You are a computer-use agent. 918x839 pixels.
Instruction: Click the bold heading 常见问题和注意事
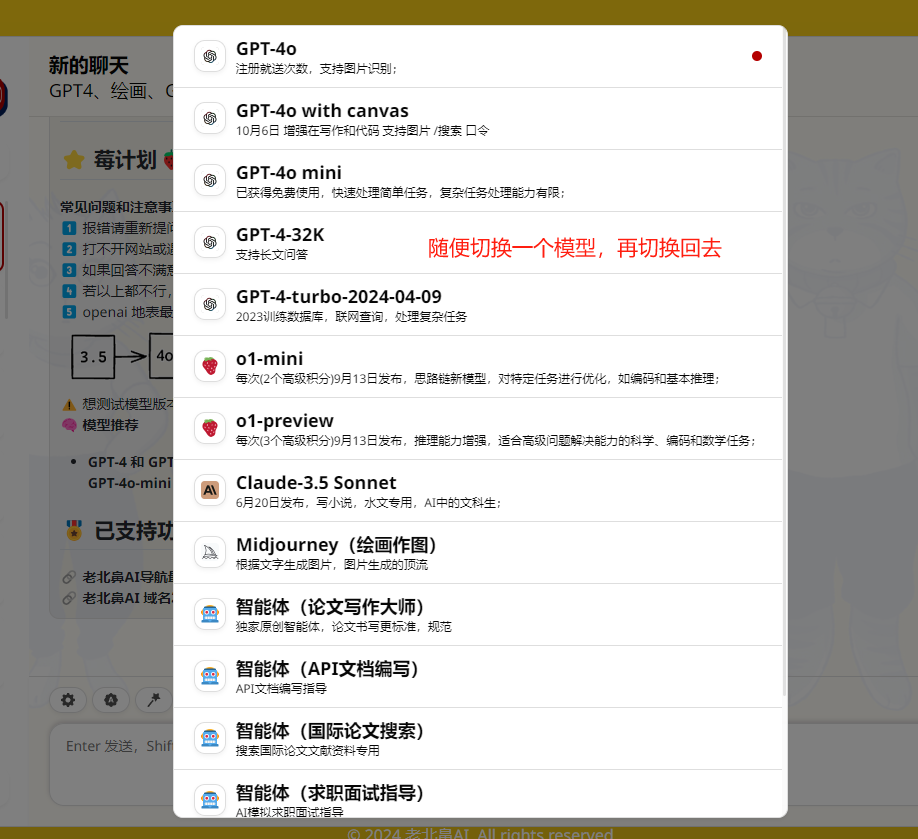click(x=117, y=207)
